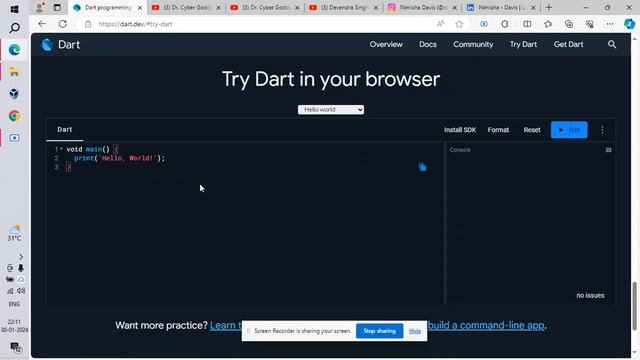The height and width of the screenshot is (360, 640).
Task: Open the Get Dart nav item
Action: pyautogui.click(x=568, y=44)
